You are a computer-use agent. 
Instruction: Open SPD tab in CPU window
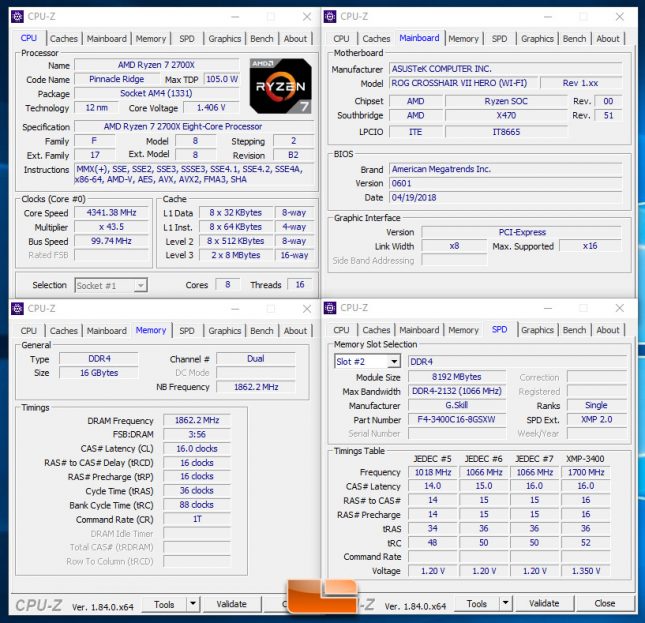tap(187, 39)
